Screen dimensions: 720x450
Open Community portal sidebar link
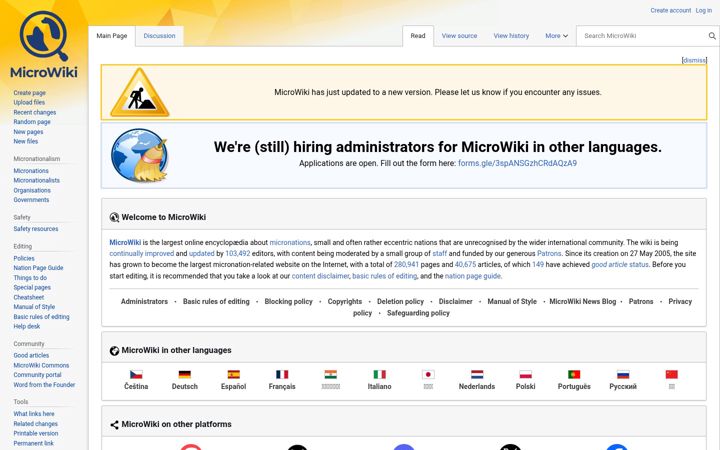click(37, 375)
